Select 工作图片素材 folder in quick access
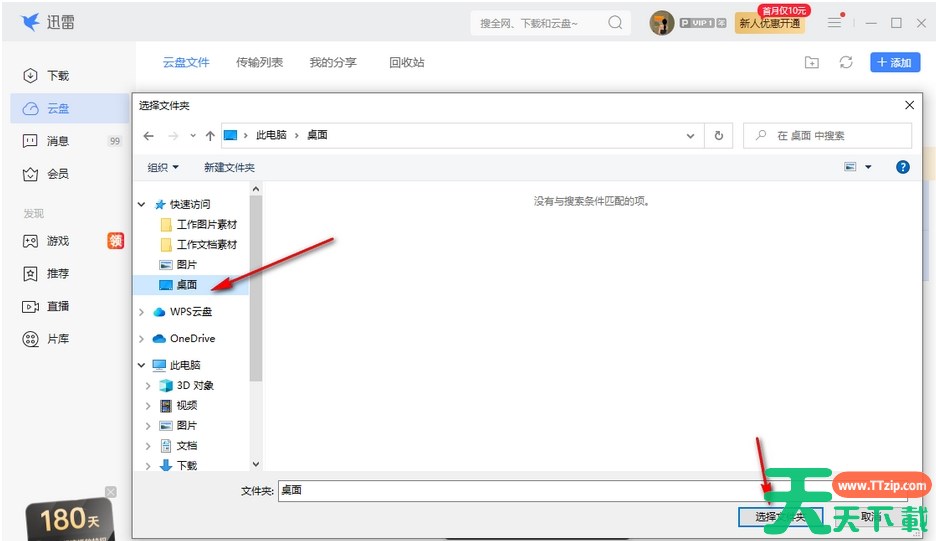The image size is (936, 541). [206, 225]
